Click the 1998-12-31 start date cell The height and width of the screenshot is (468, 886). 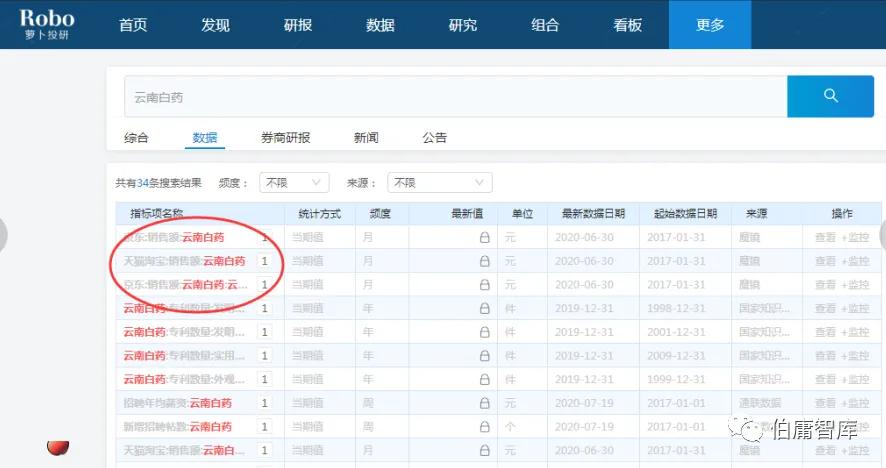click(x=676, y=309)
